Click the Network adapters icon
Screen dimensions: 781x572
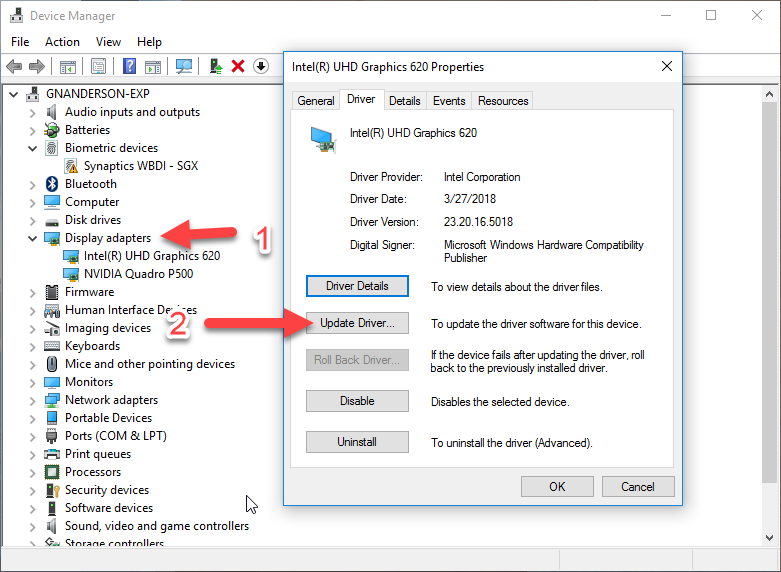click(52, 400)
